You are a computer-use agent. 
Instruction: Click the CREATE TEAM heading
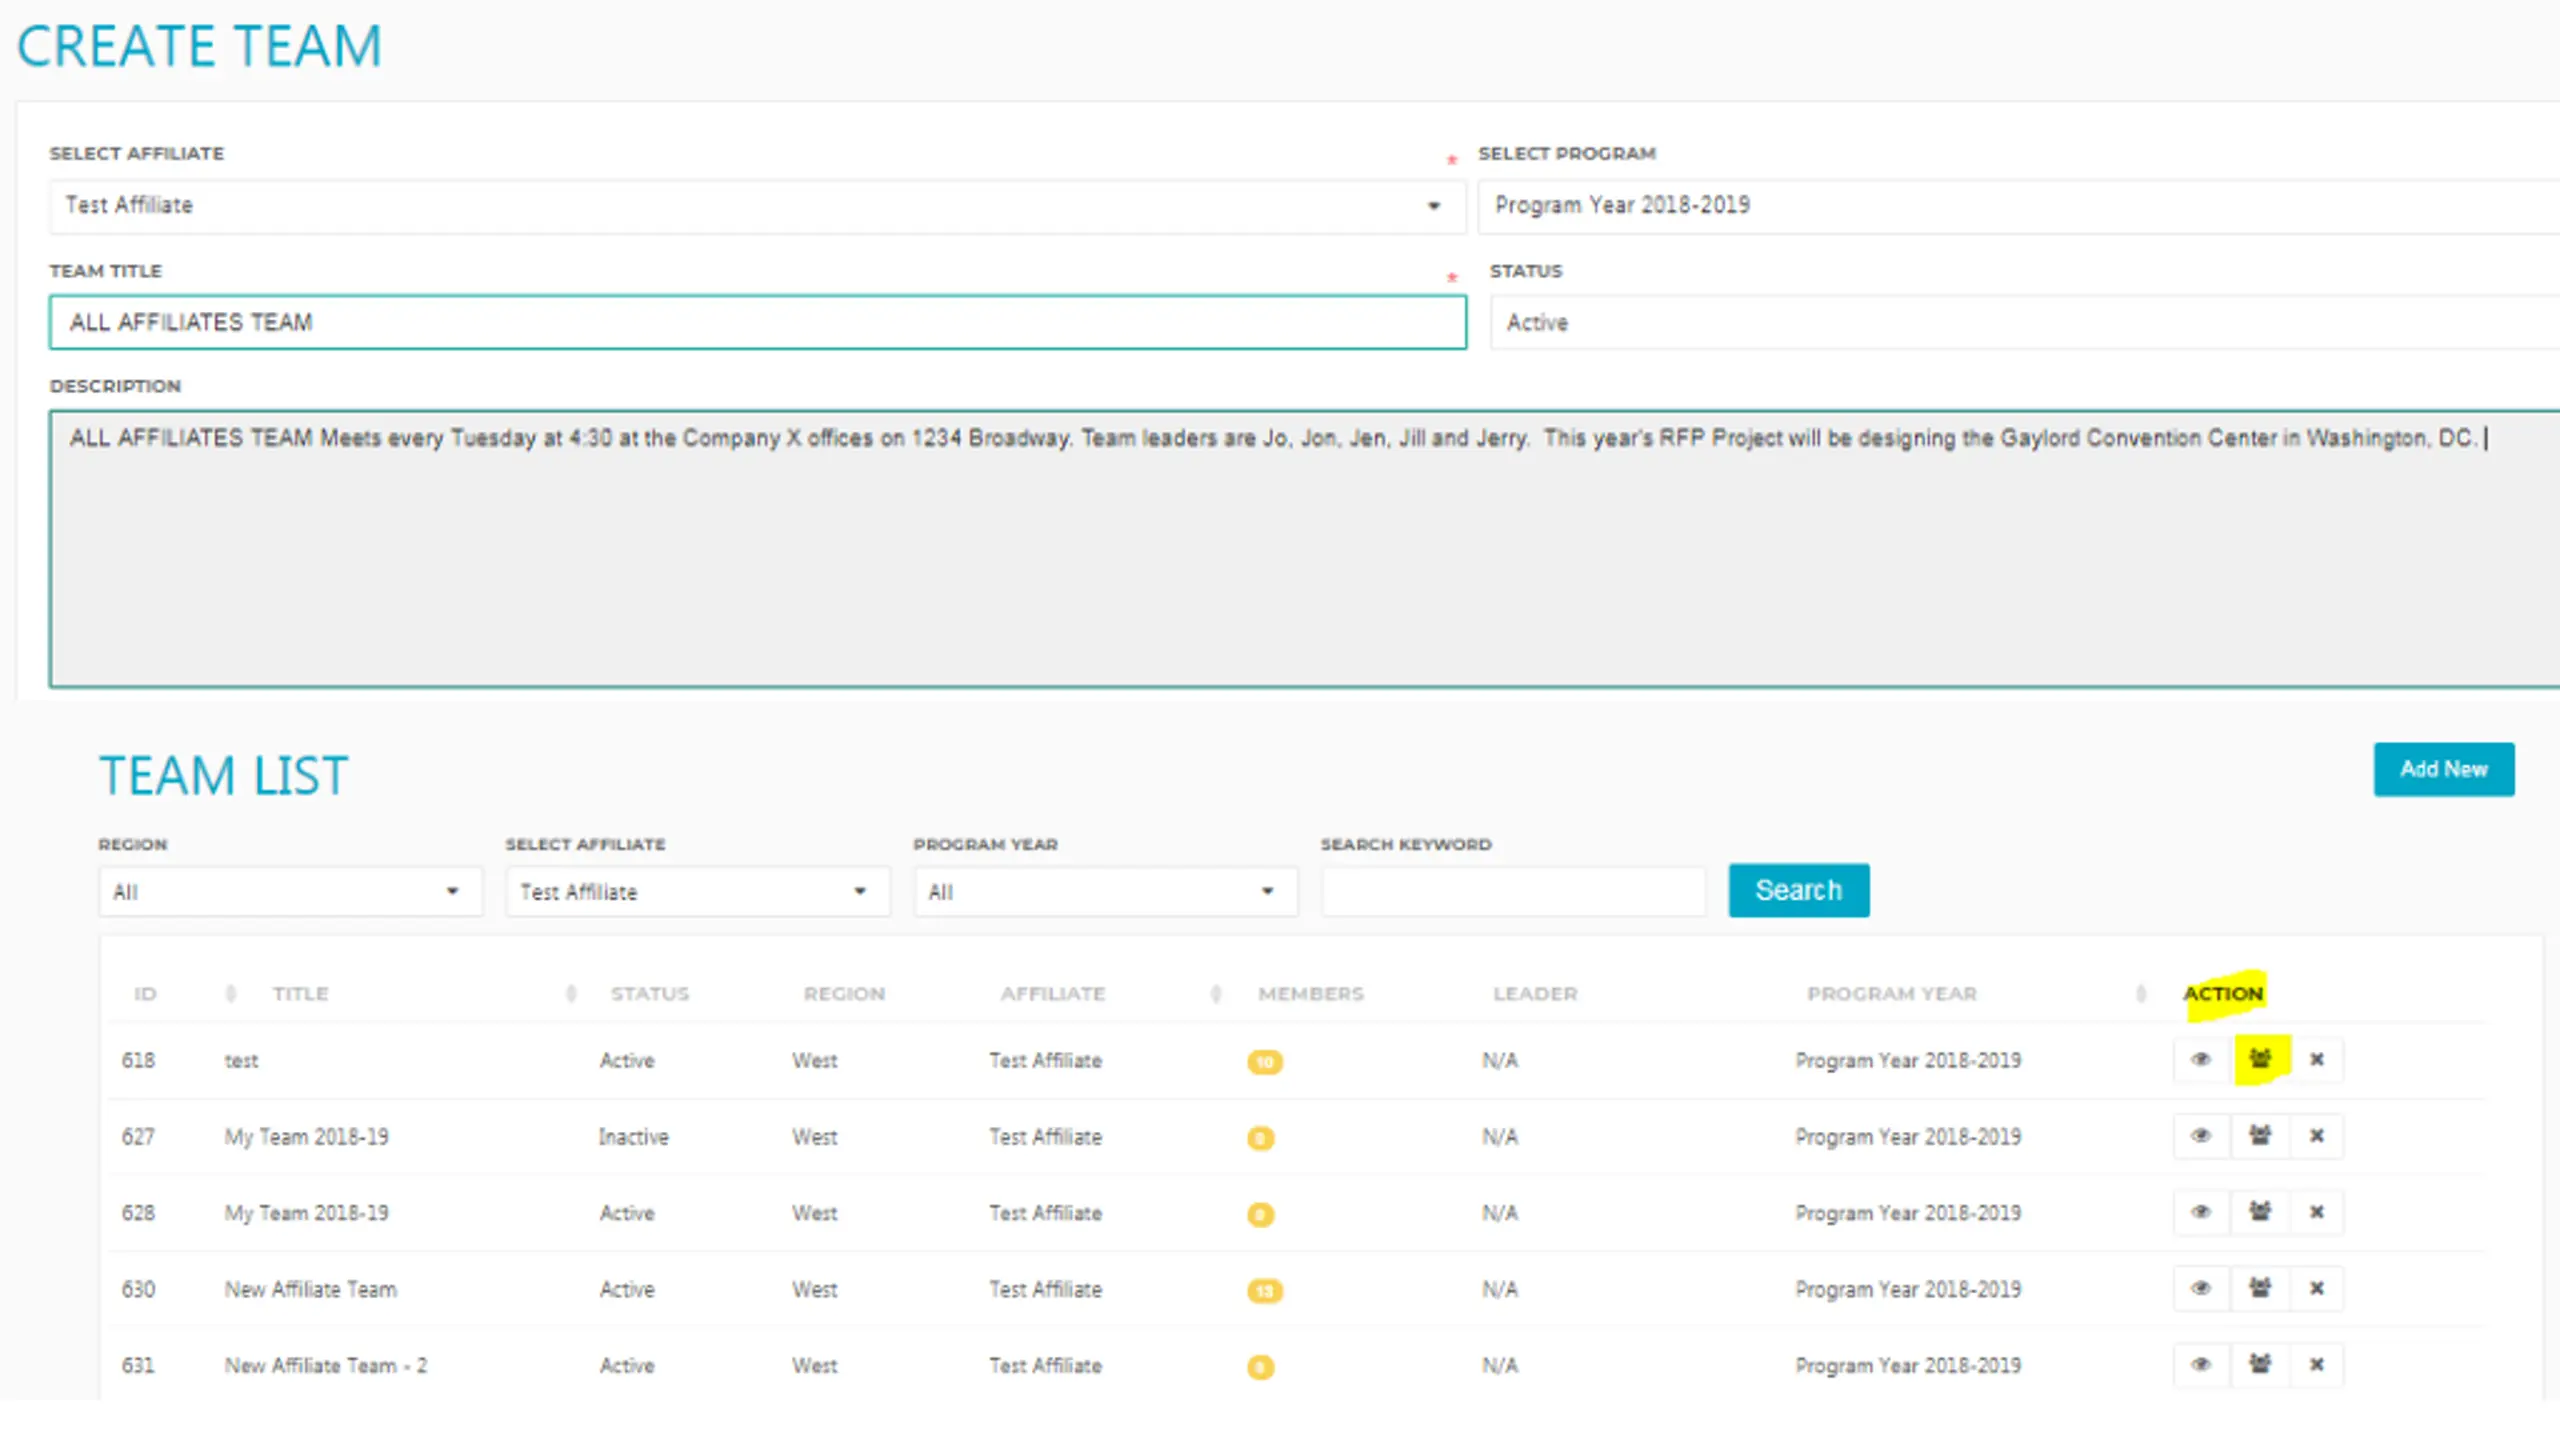click(199, 46)
